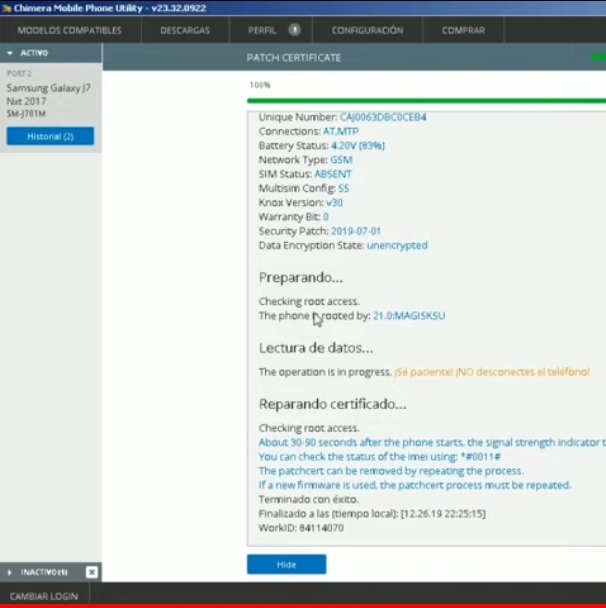Click Connections value AT,MTP
Screen dimensions: 606x608
point(341,131)
